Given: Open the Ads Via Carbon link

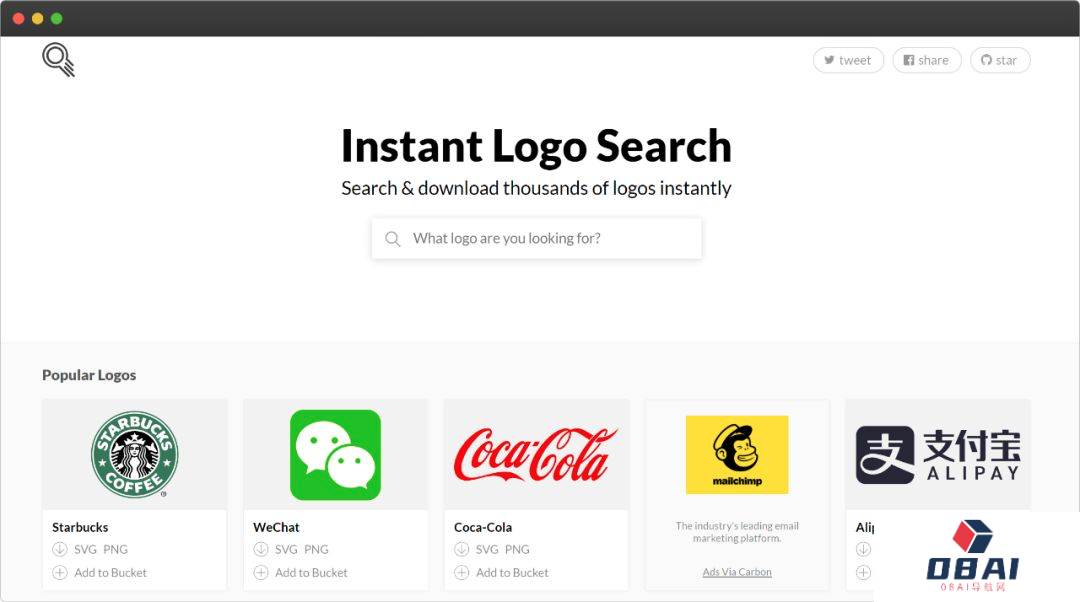Looking at the screenshot, I should 737,572.
